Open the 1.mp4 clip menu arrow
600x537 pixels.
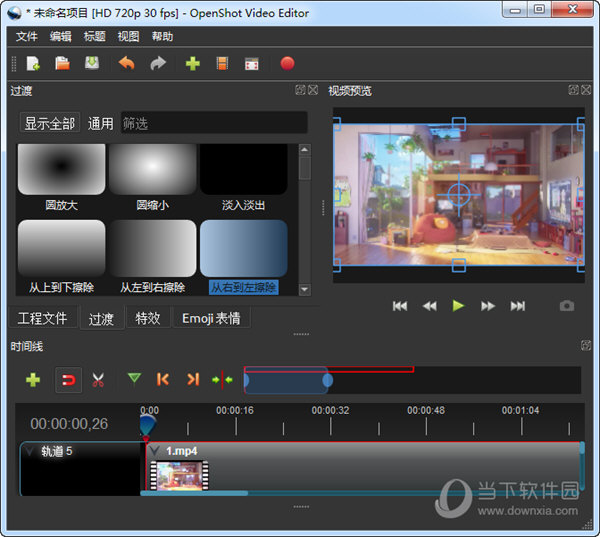click(x=154, y=450)
